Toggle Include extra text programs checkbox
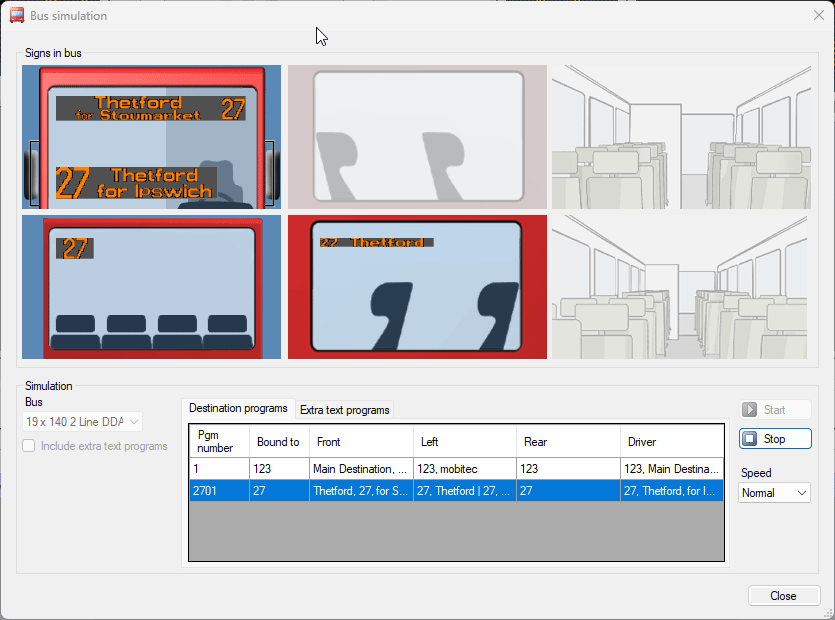The image size is (835, 620). pos(29,446)
